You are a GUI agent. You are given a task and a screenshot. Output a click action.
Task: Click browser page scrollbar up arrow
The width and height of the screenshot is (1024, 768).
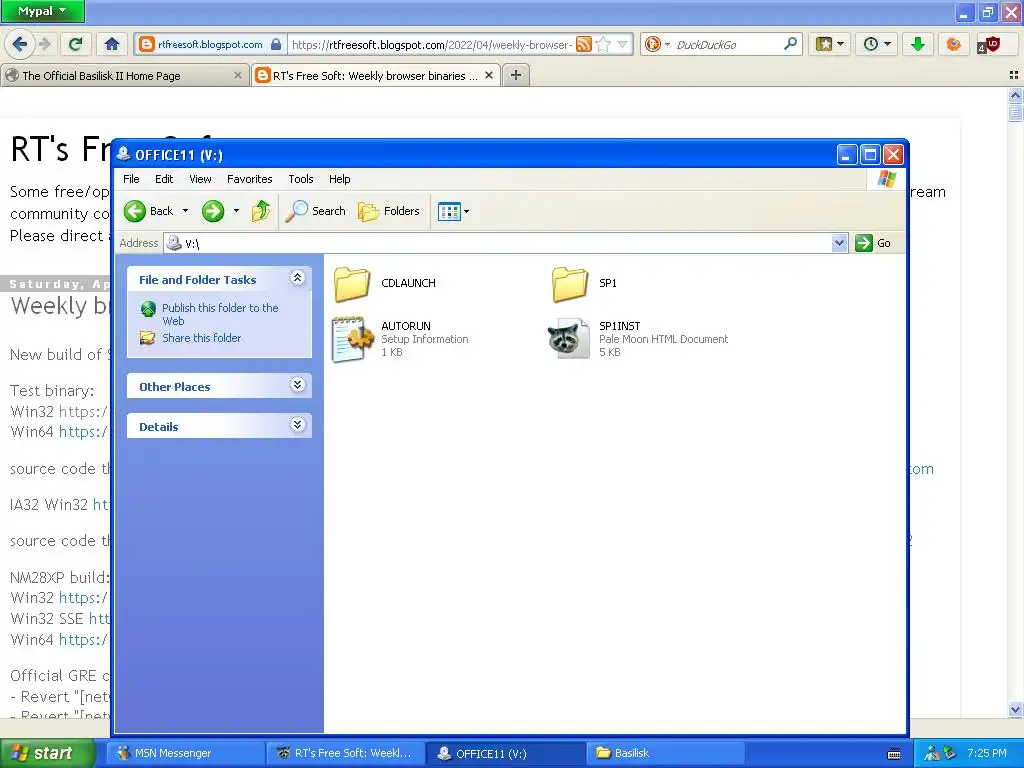tap(1015, 95)
